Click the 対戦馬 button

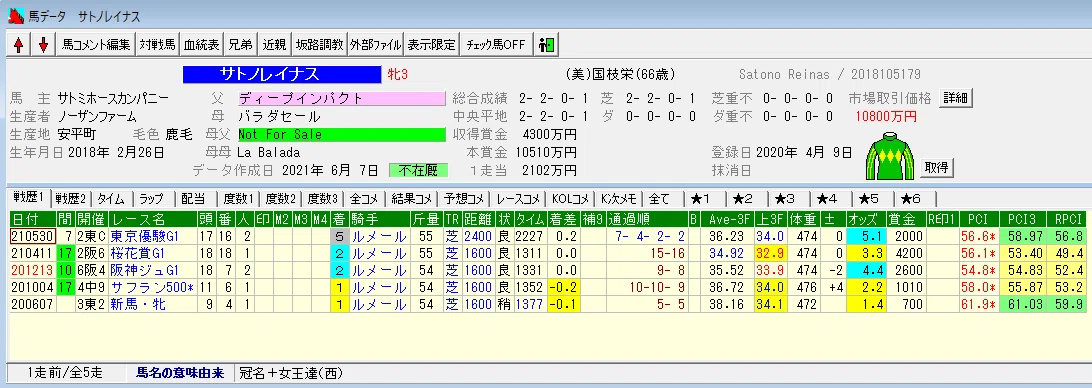pyautogui.click(x=157, y=45)
